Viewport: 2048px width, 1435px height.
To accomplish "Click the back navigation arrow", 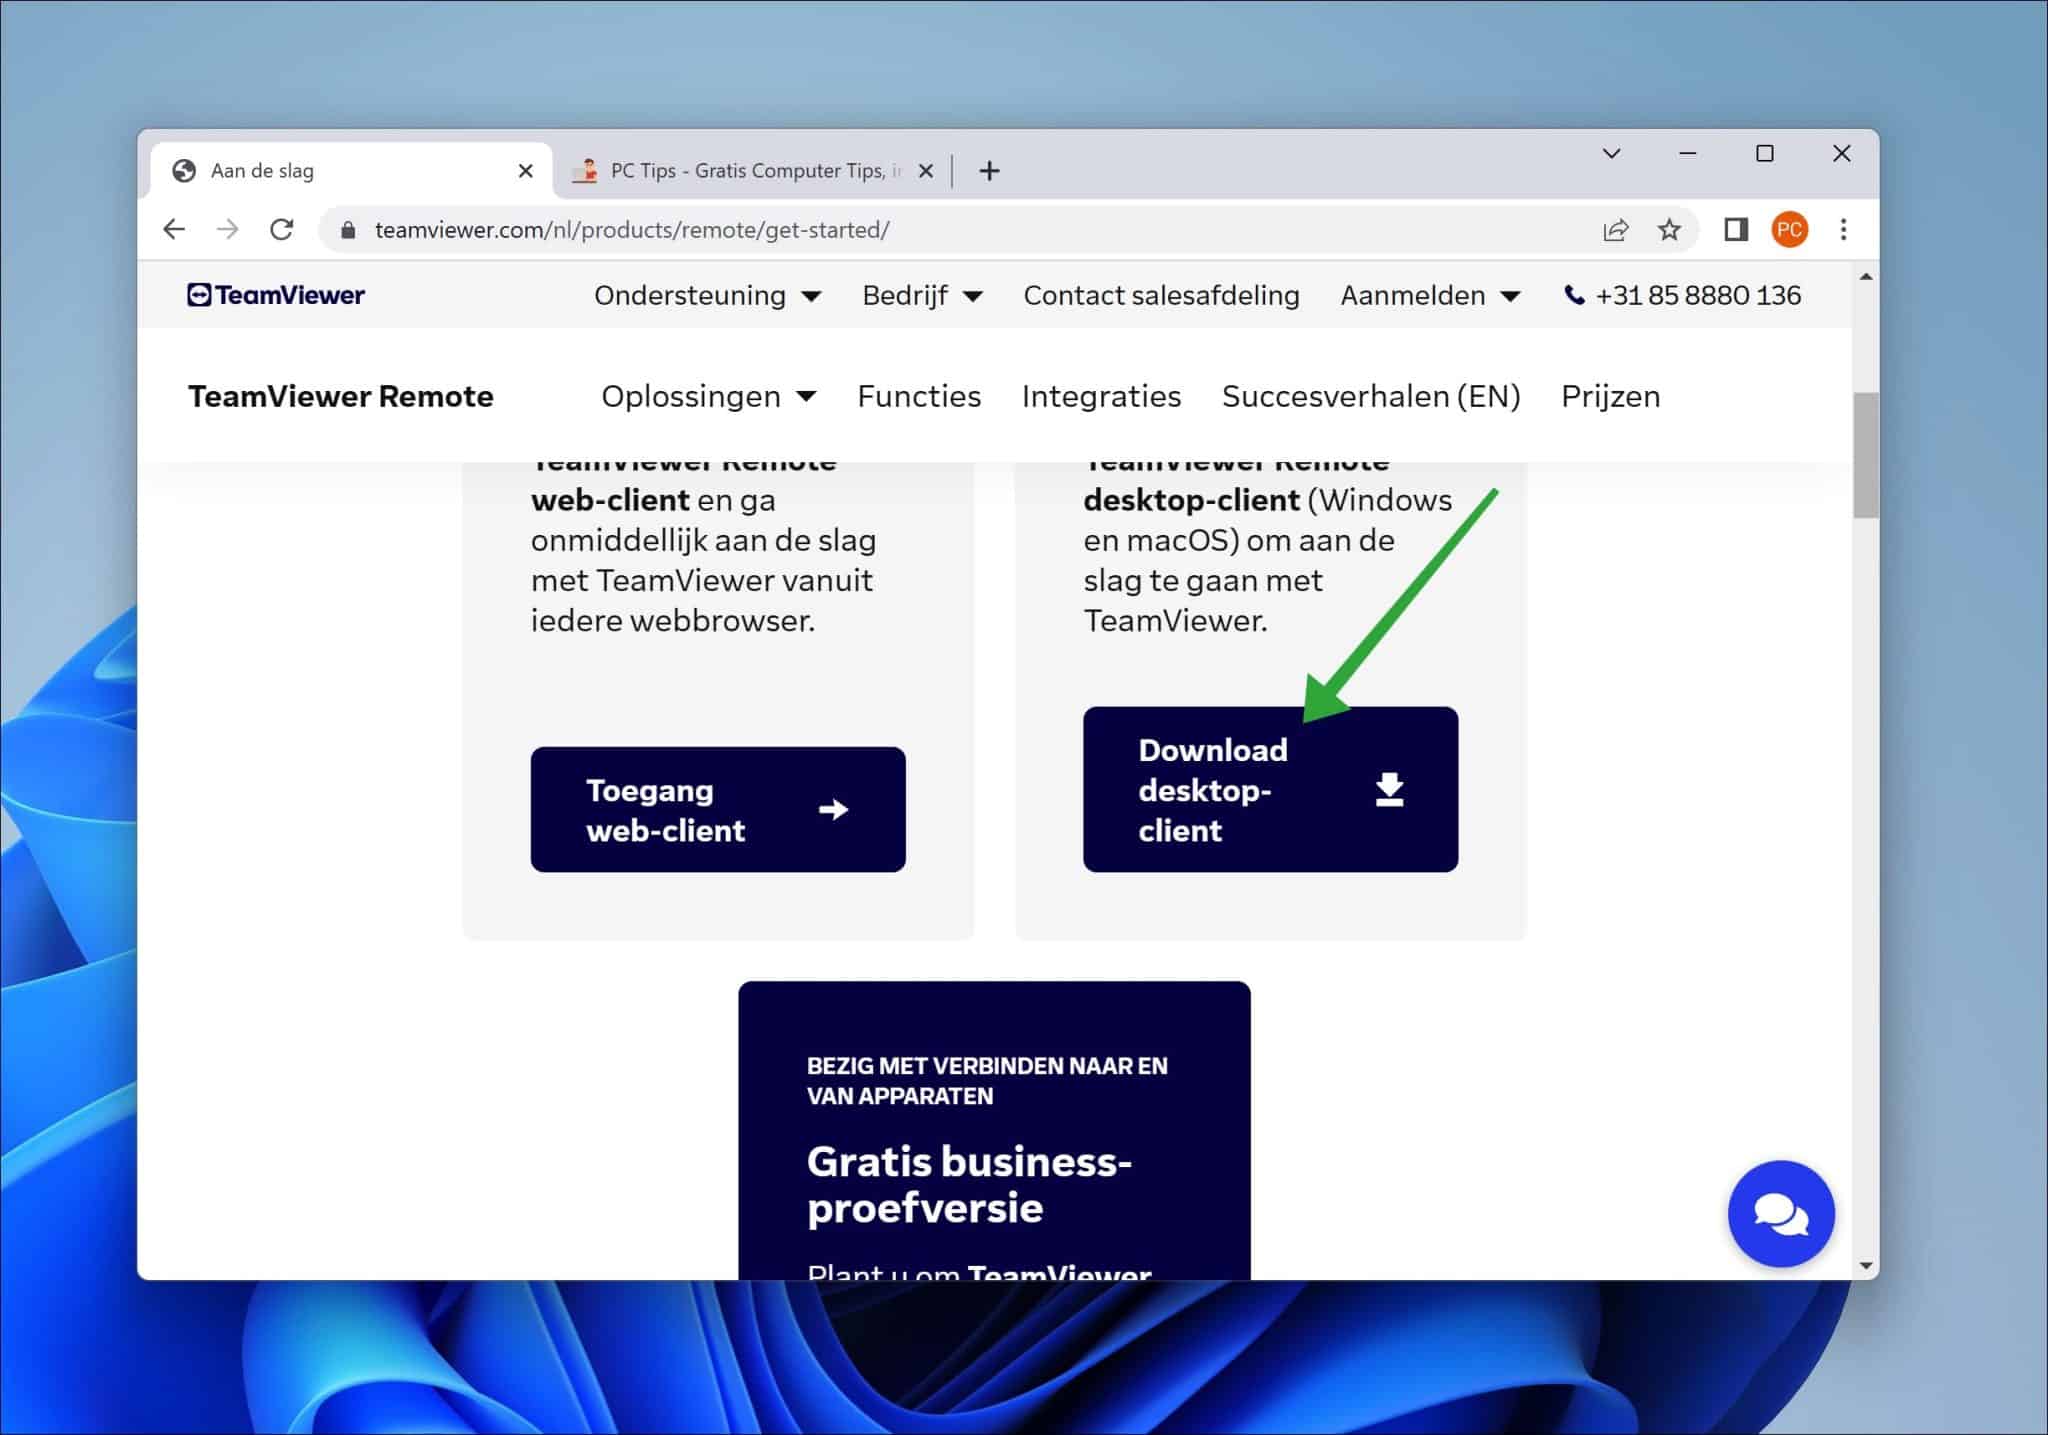I will coord(175,229).
